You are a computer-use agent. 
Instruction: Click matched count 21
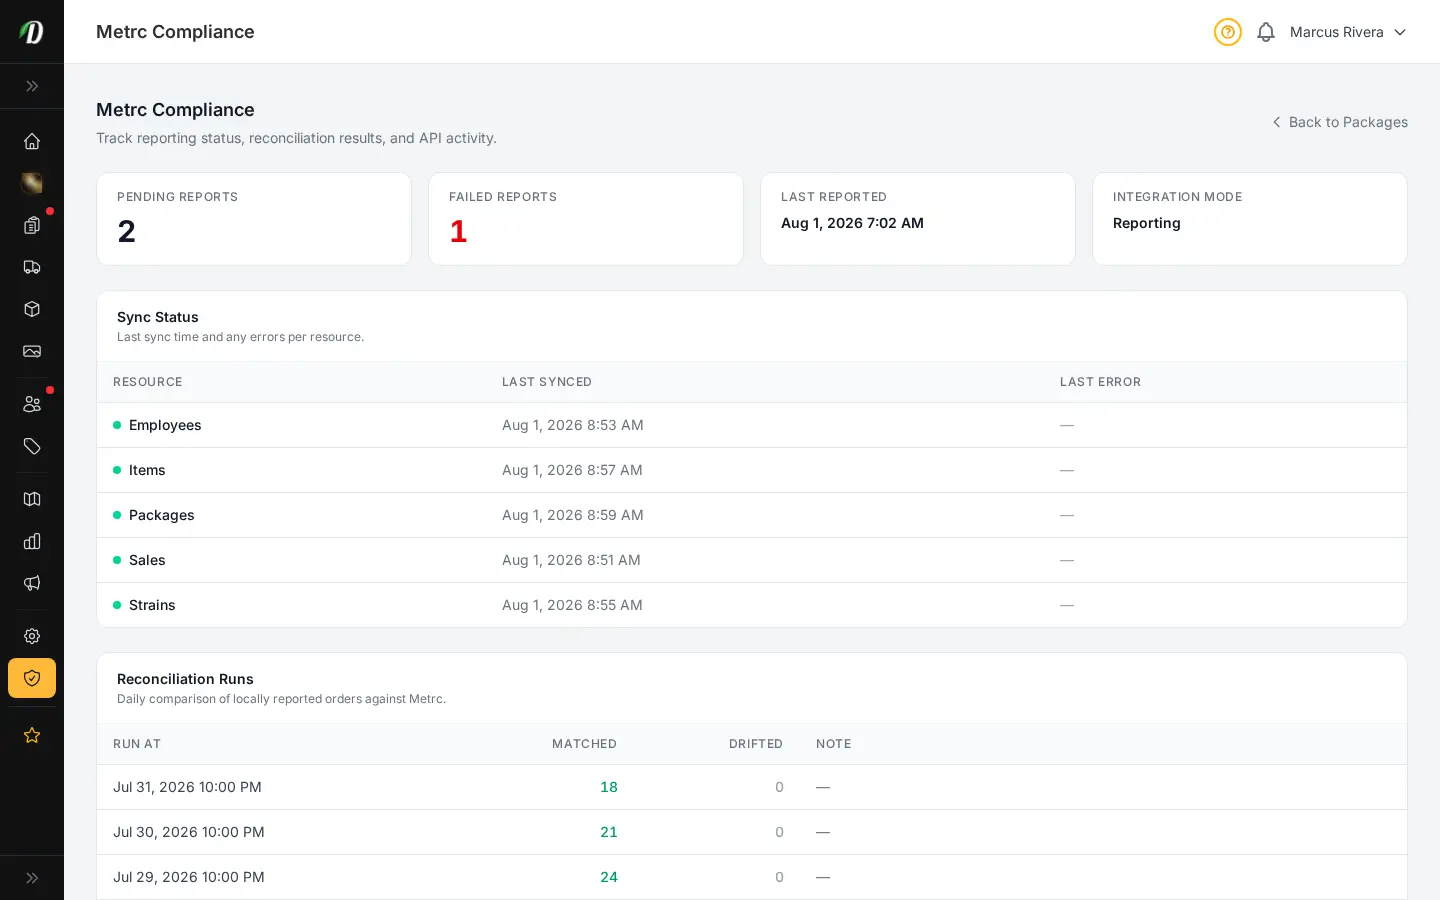tap(609, 832)
